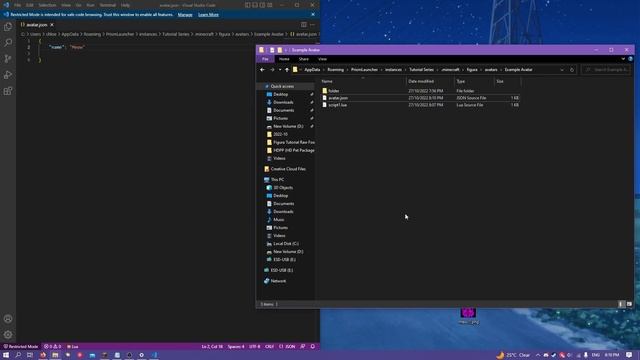Open the Search view in VS Code activity bar
Viewport: 640px width, 360px height.
8,42
